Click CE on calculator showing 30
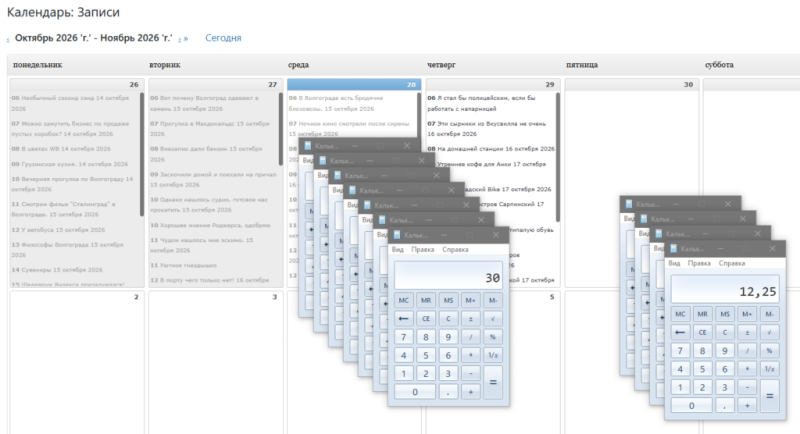The image size is (800, 434). point(426,319)
